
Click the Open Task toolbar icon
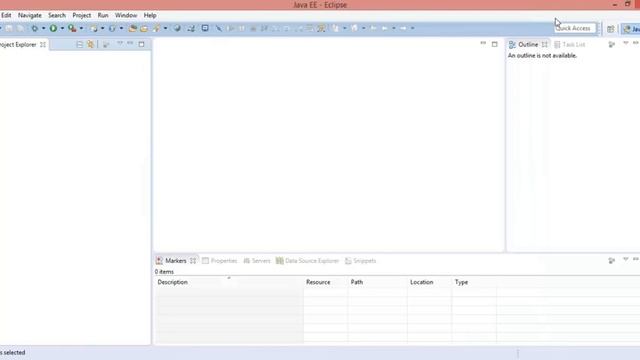point(144,28)
